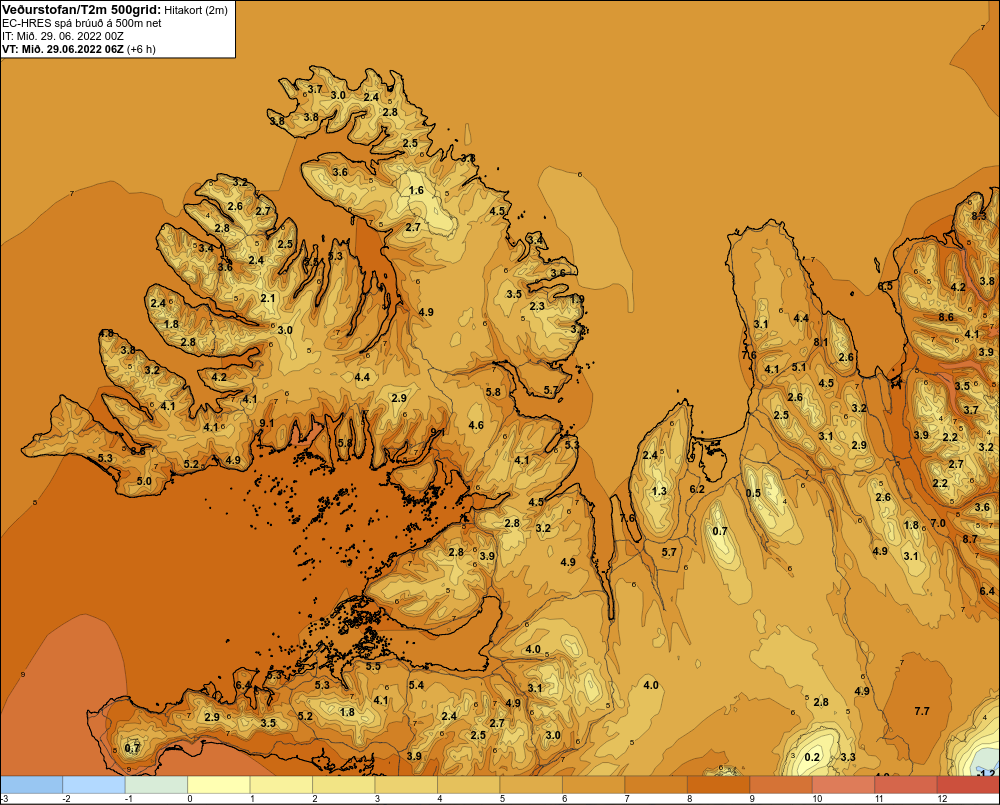Click the 5.0 temperature value on map
This screenshot has width=1000, height=805.
point(144,481)
